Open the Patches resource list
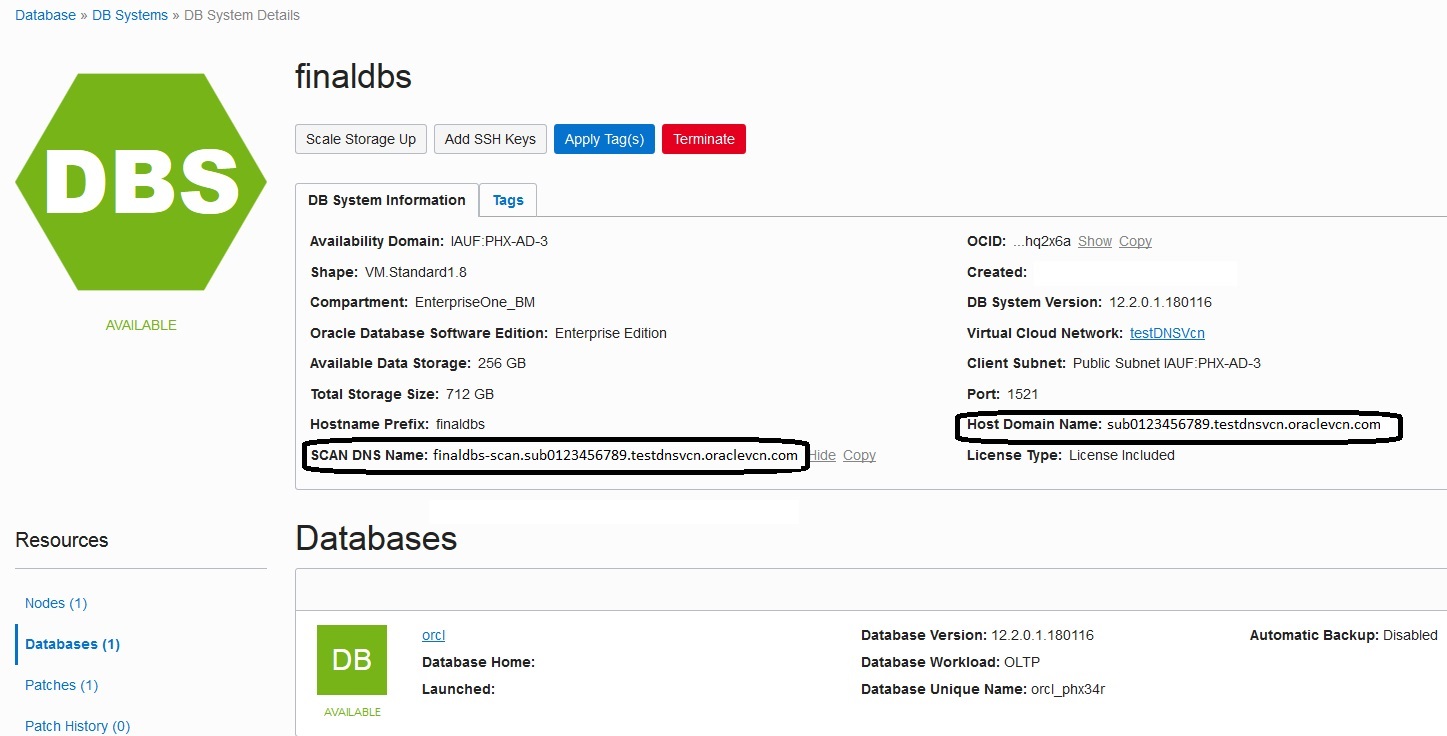 (60, 685)
